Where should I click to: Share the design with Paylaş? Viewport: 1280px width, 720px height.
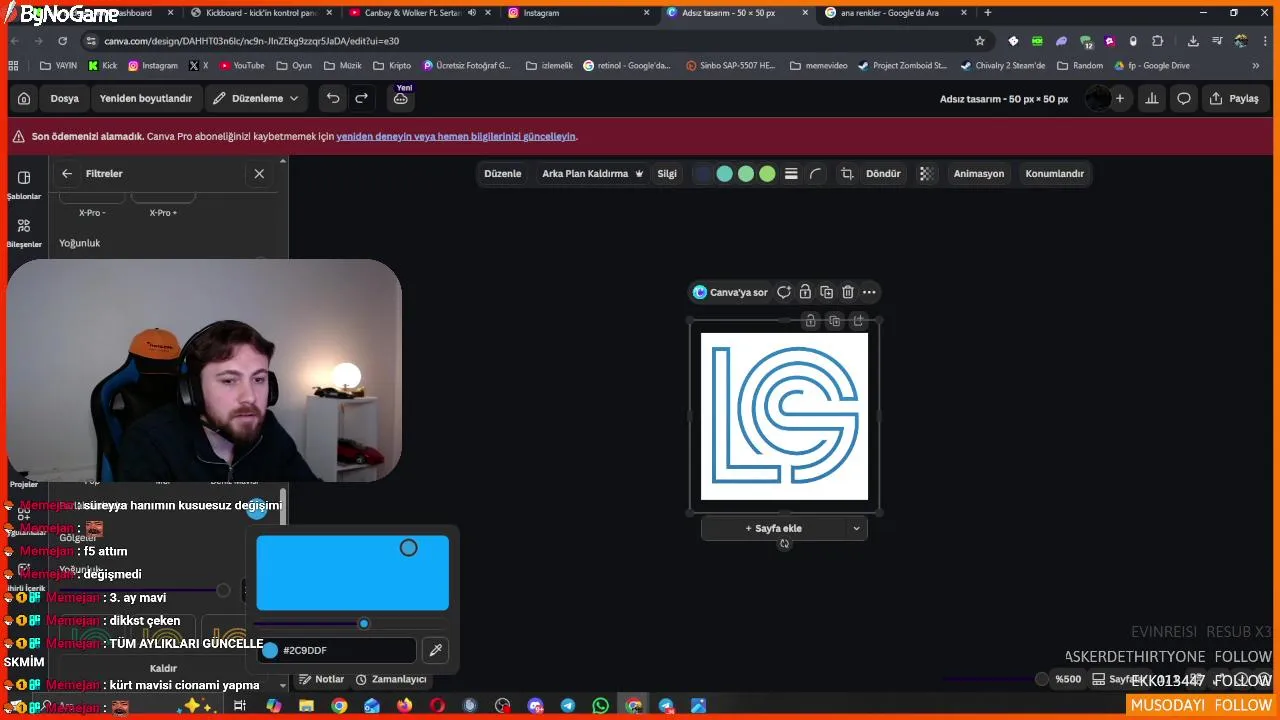click(1234, 98)
